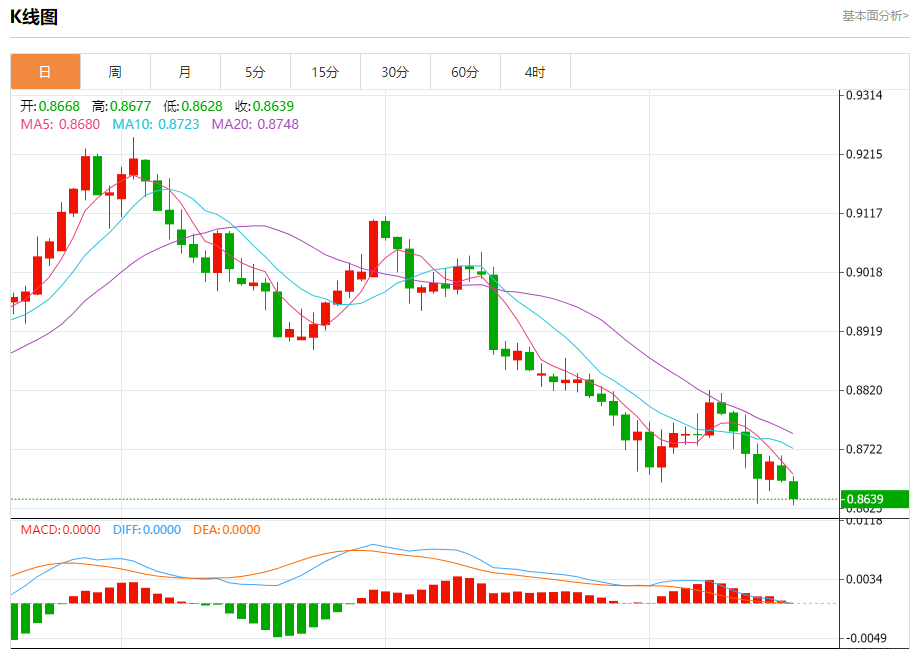This screenshot has width=919, height=649.
Task: Open the 5分 interval tab
Action: pos(255,72)
